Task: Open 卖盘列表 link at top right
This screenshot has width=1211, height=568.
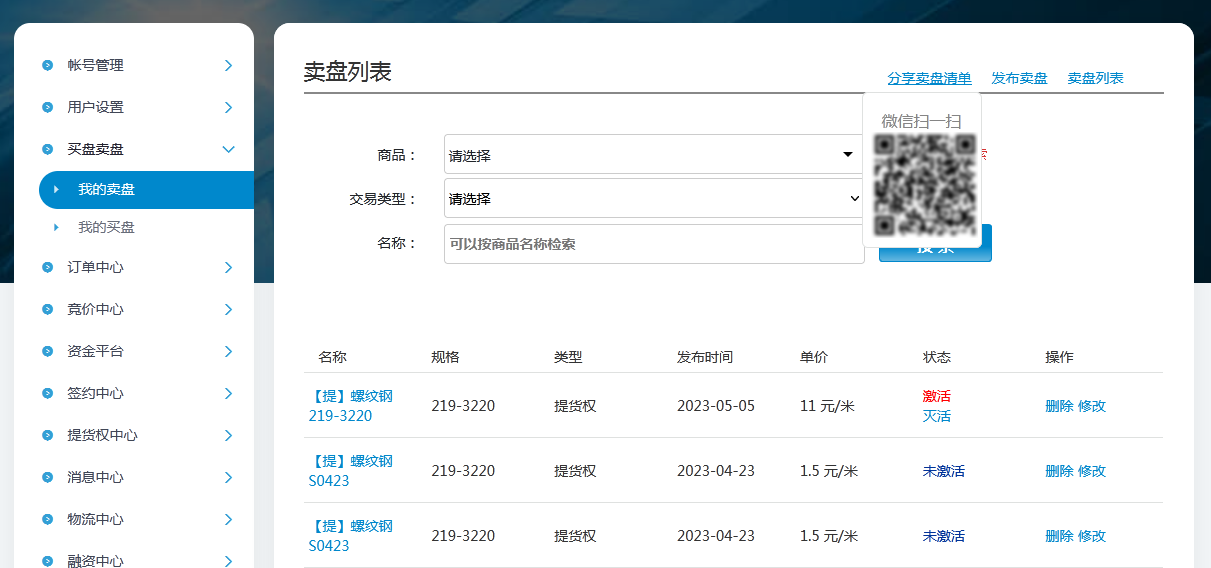Action: click(1095, 78)
